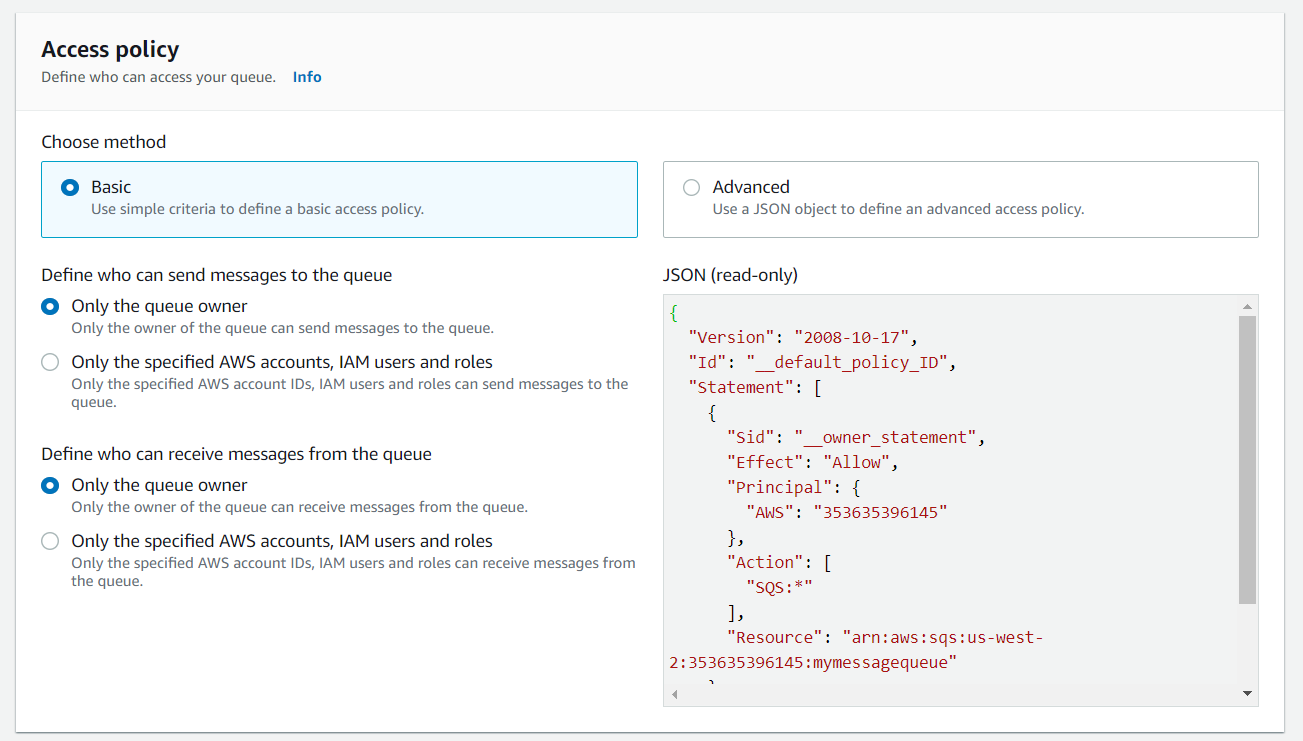Click the "Version" line in the JSON policy
The height and width of the screenshot is (741, 1303).
click(803, 337)
